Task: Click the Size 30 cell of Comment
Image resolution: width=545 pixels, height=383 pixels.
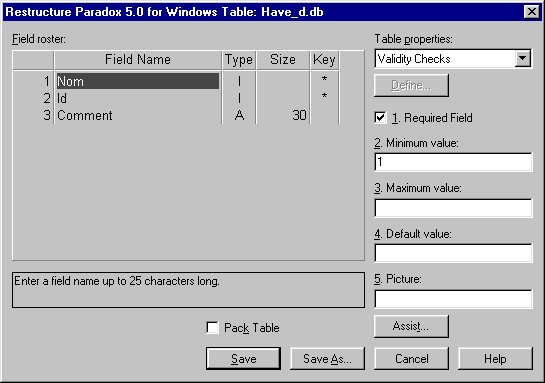Action: click(283, 115)
